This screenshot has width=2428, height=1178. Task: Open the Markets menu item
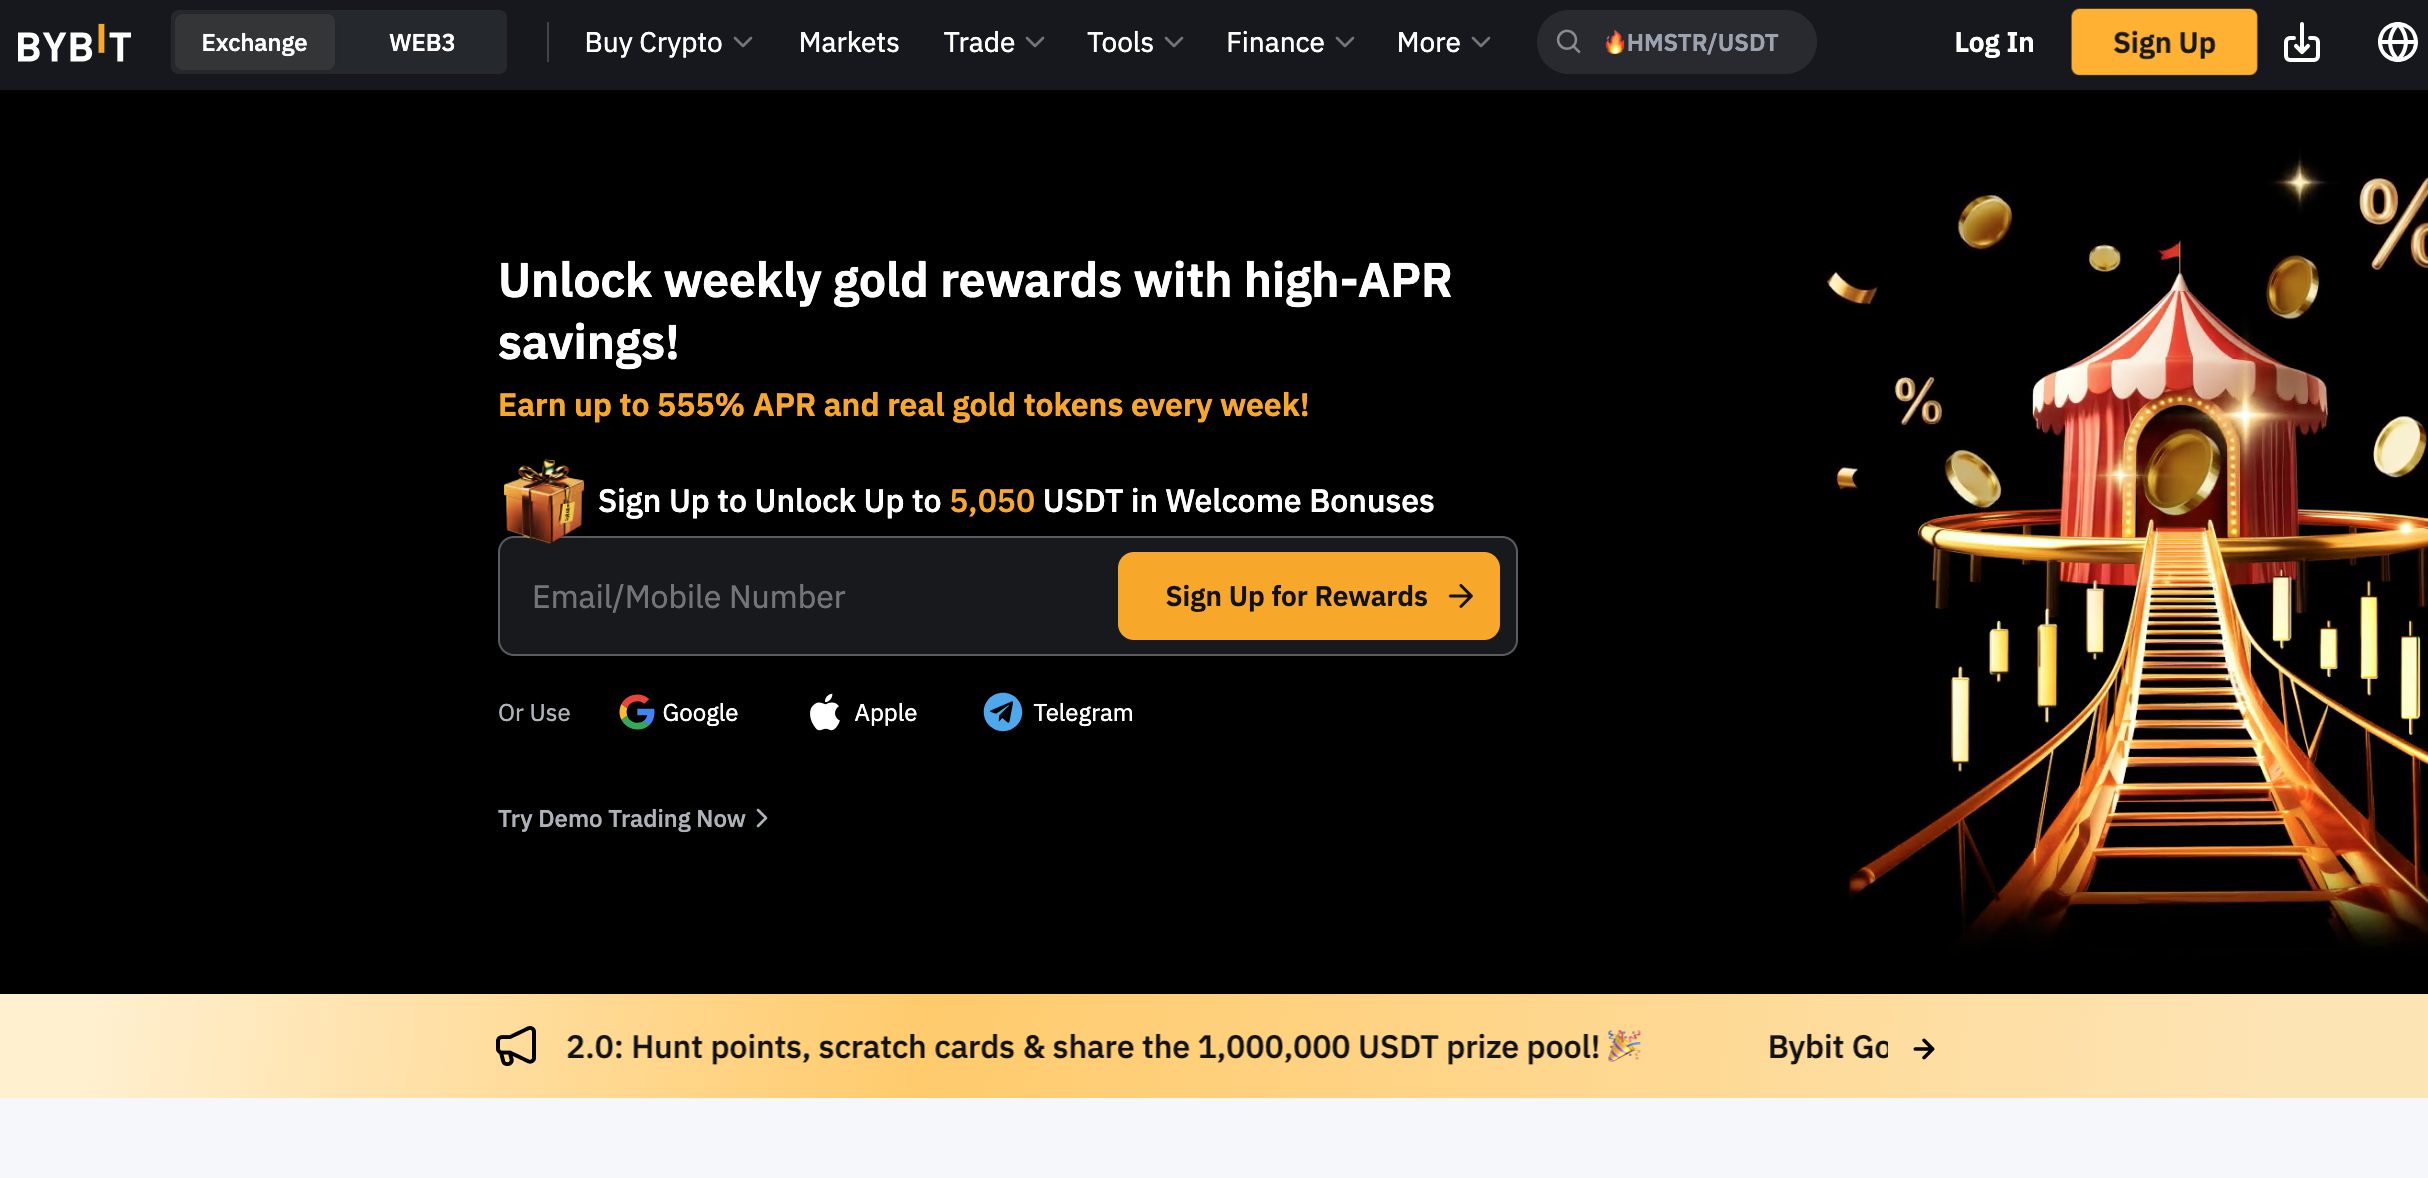pos(848,42)
